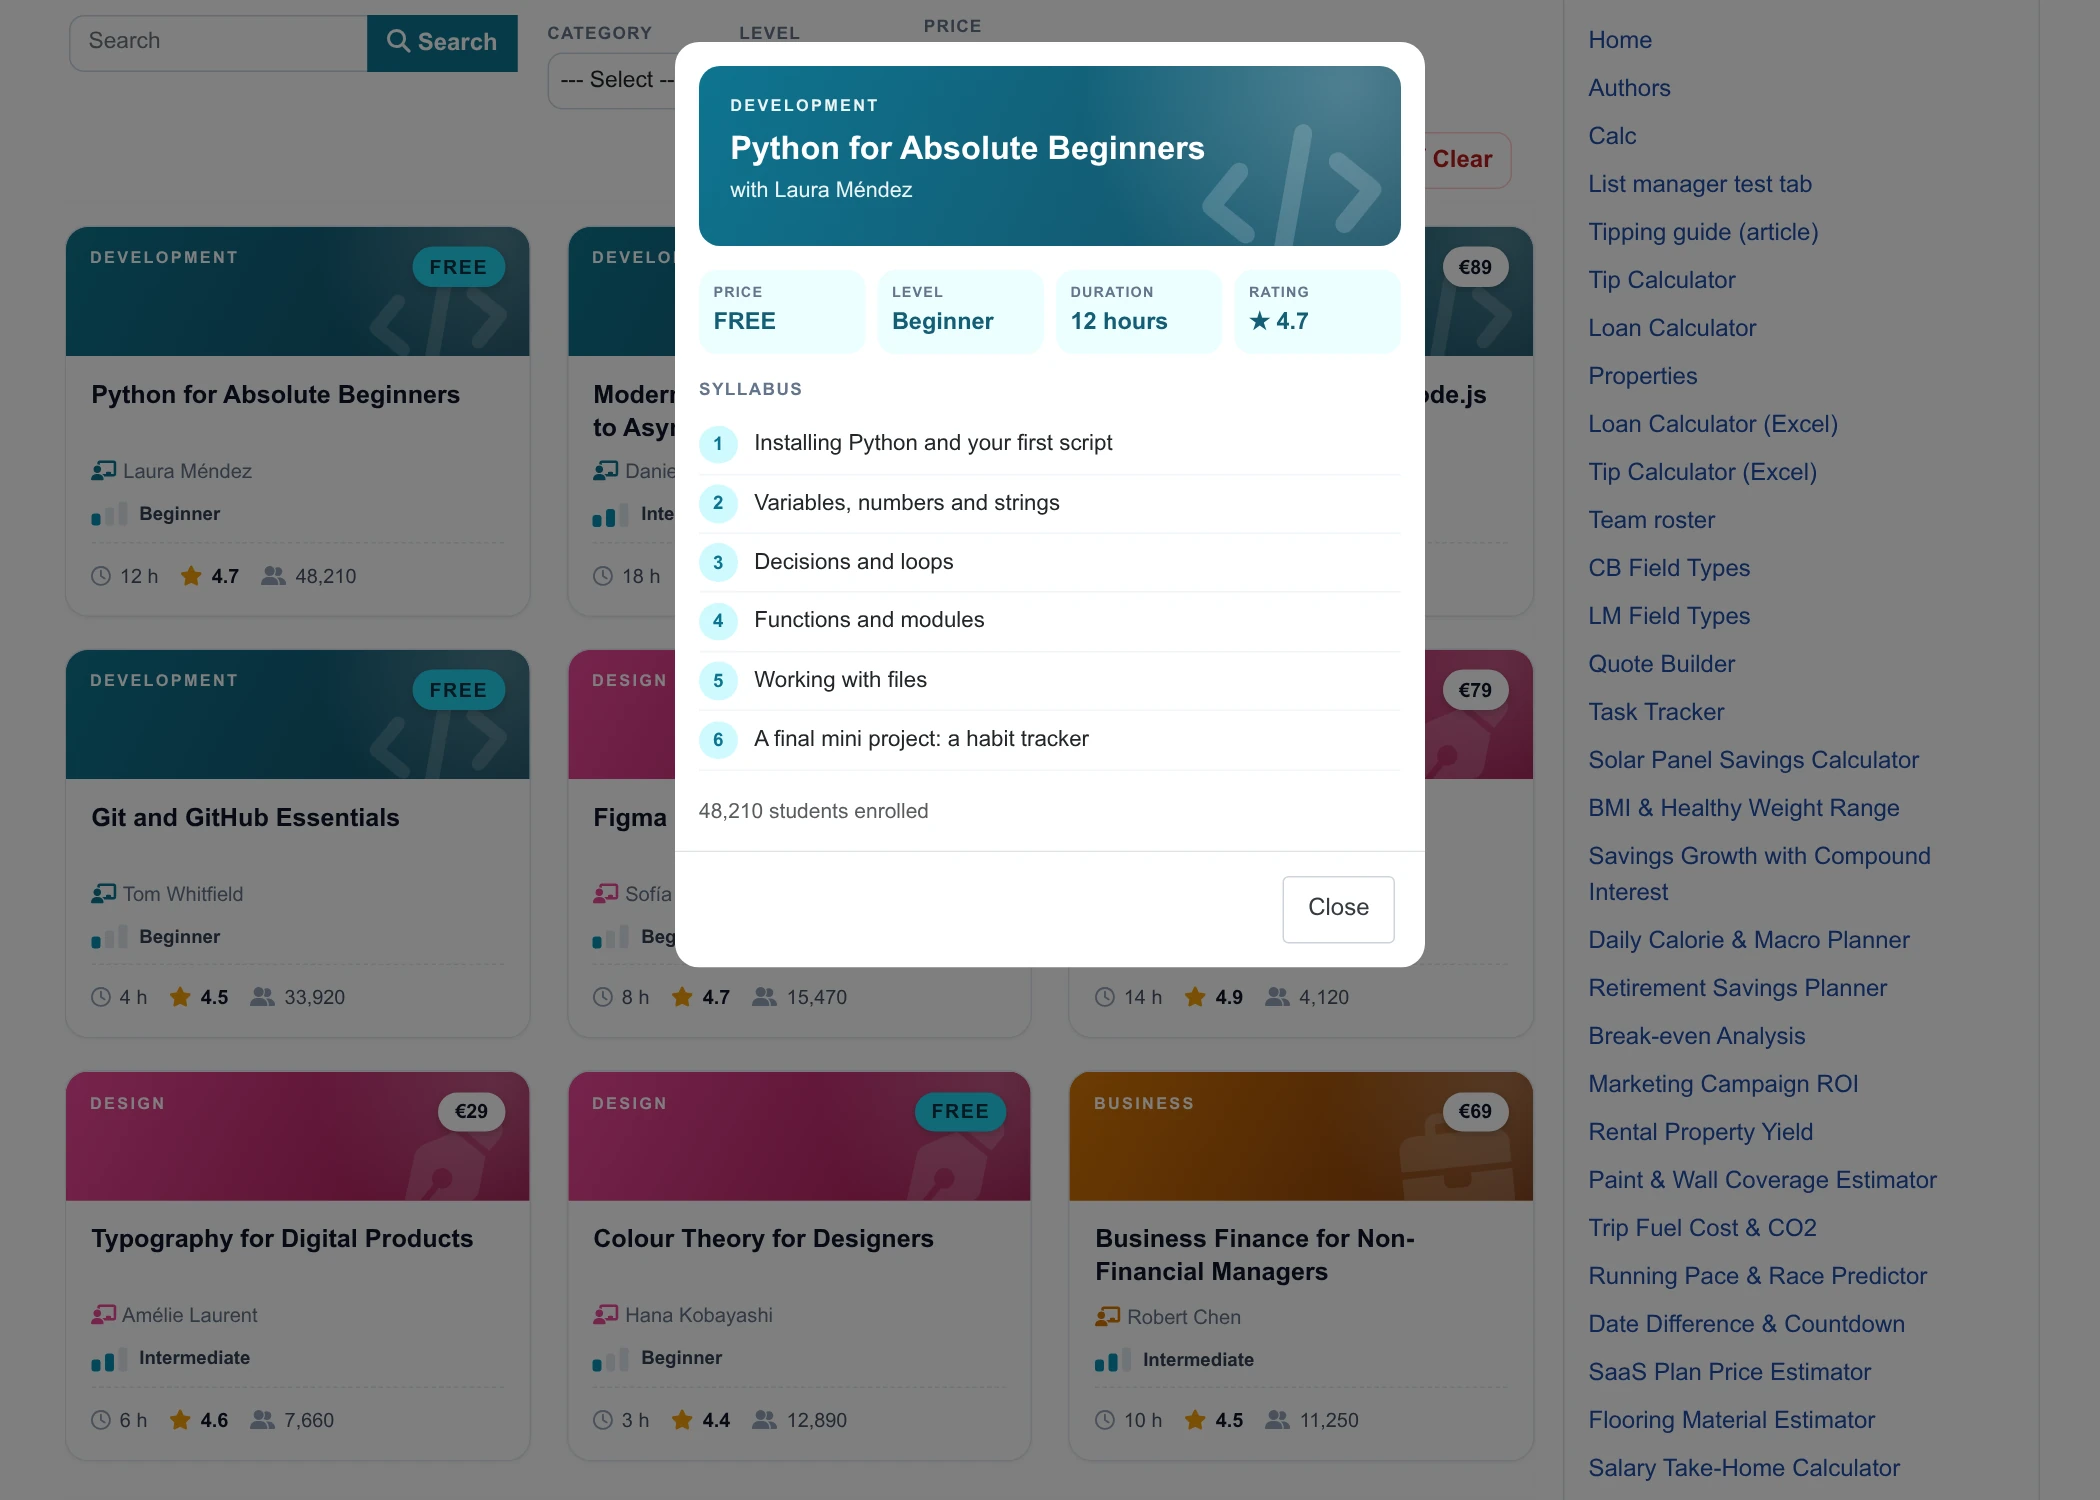
Task: Click the modal header code brackets graphic
Action: tap(1291, 185)
